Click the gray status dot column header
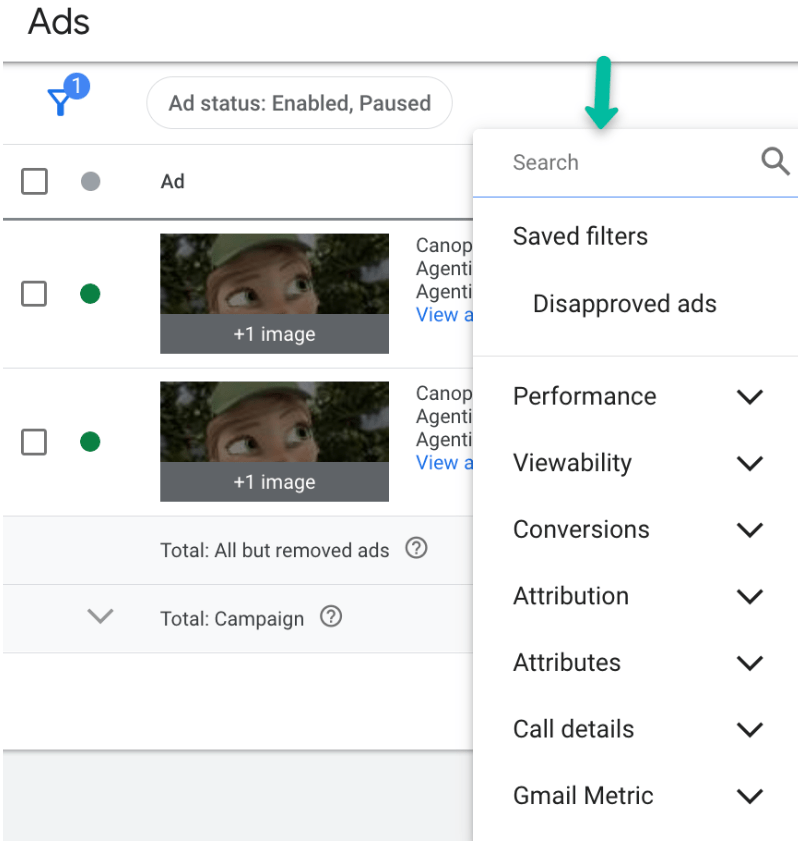Image resolution: width=798 pixels, height=844 pixels. tap(90, 182)
